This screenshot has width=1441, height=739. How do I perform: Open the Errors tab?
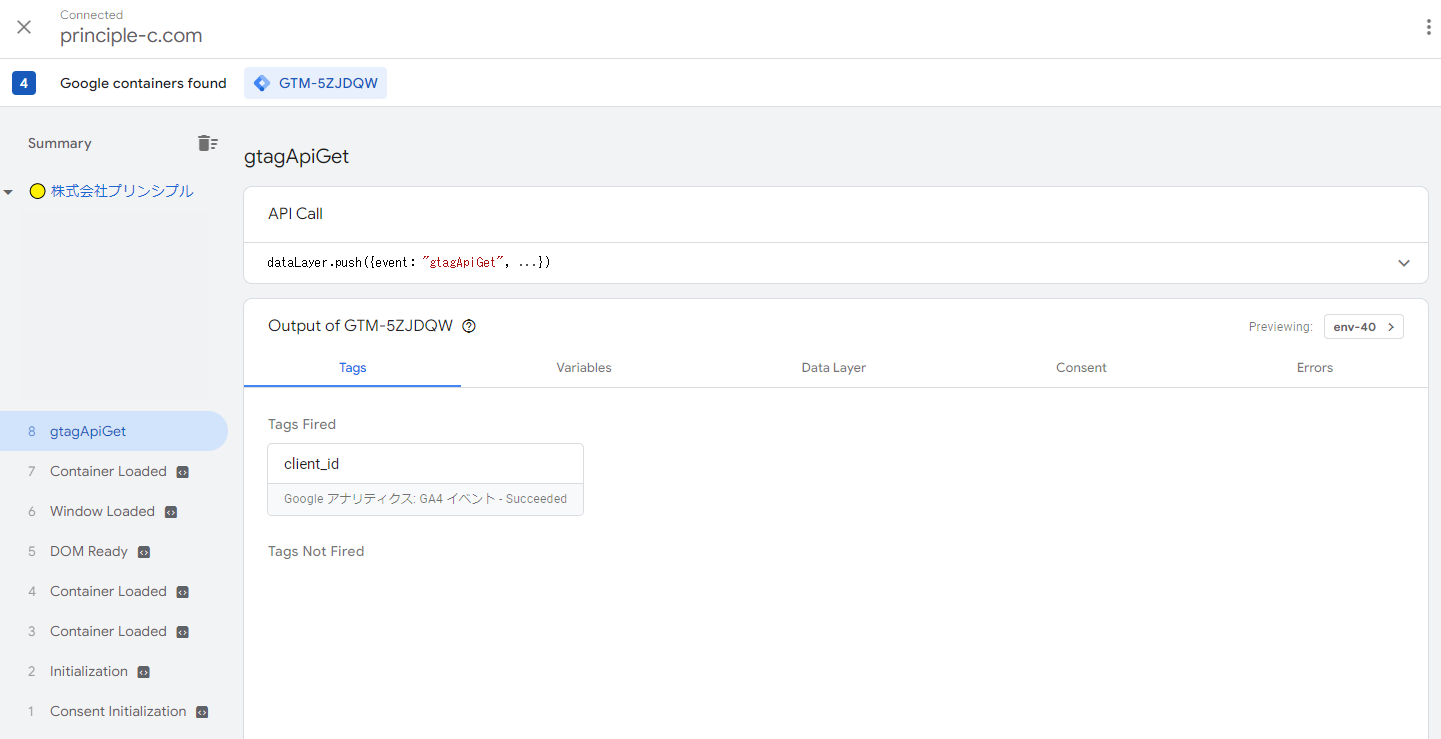1314,368
